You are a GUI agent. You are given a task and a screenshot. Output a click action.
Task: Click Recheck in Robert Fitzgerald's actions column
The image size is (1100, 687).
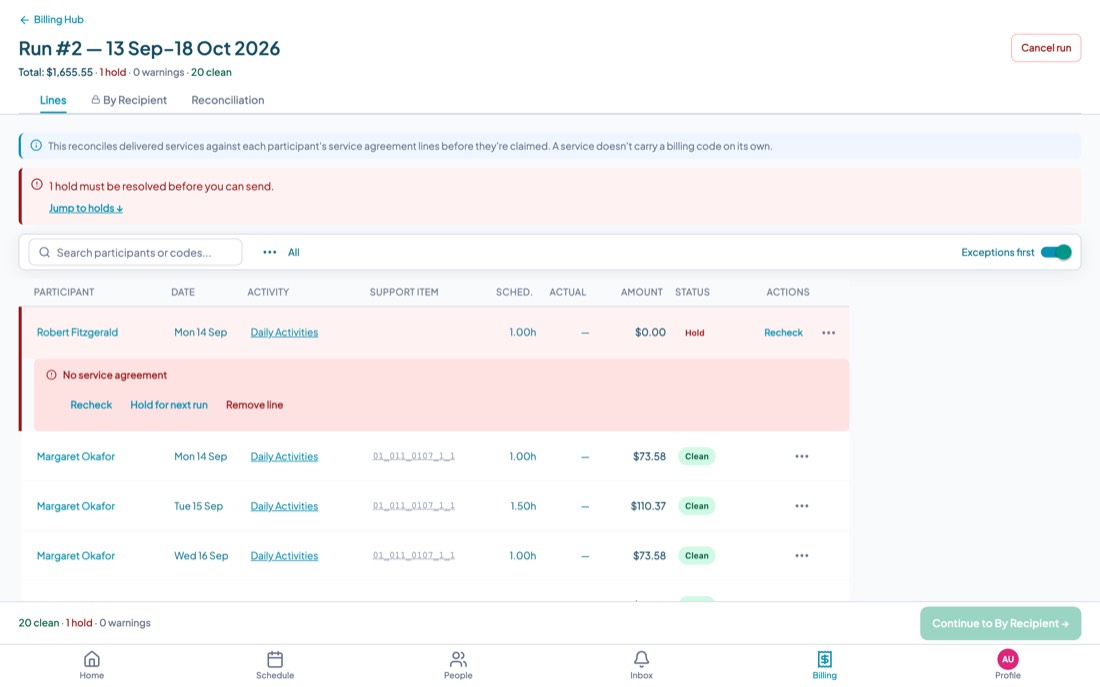point(783,333)
